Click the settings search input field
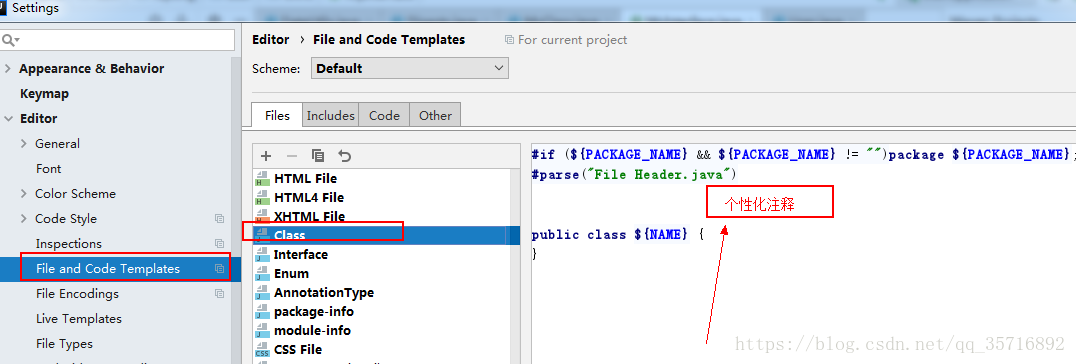This screenshot has height=364, width=1076. 118,41
